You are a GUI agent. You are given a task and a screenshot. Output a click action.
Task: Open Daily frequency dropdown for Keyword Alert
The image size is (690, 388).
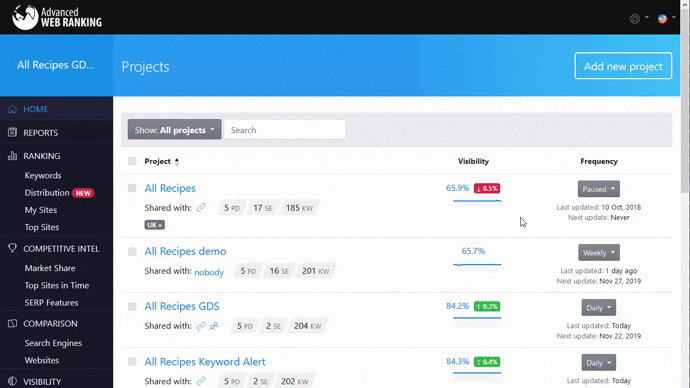tap(598, 362)
